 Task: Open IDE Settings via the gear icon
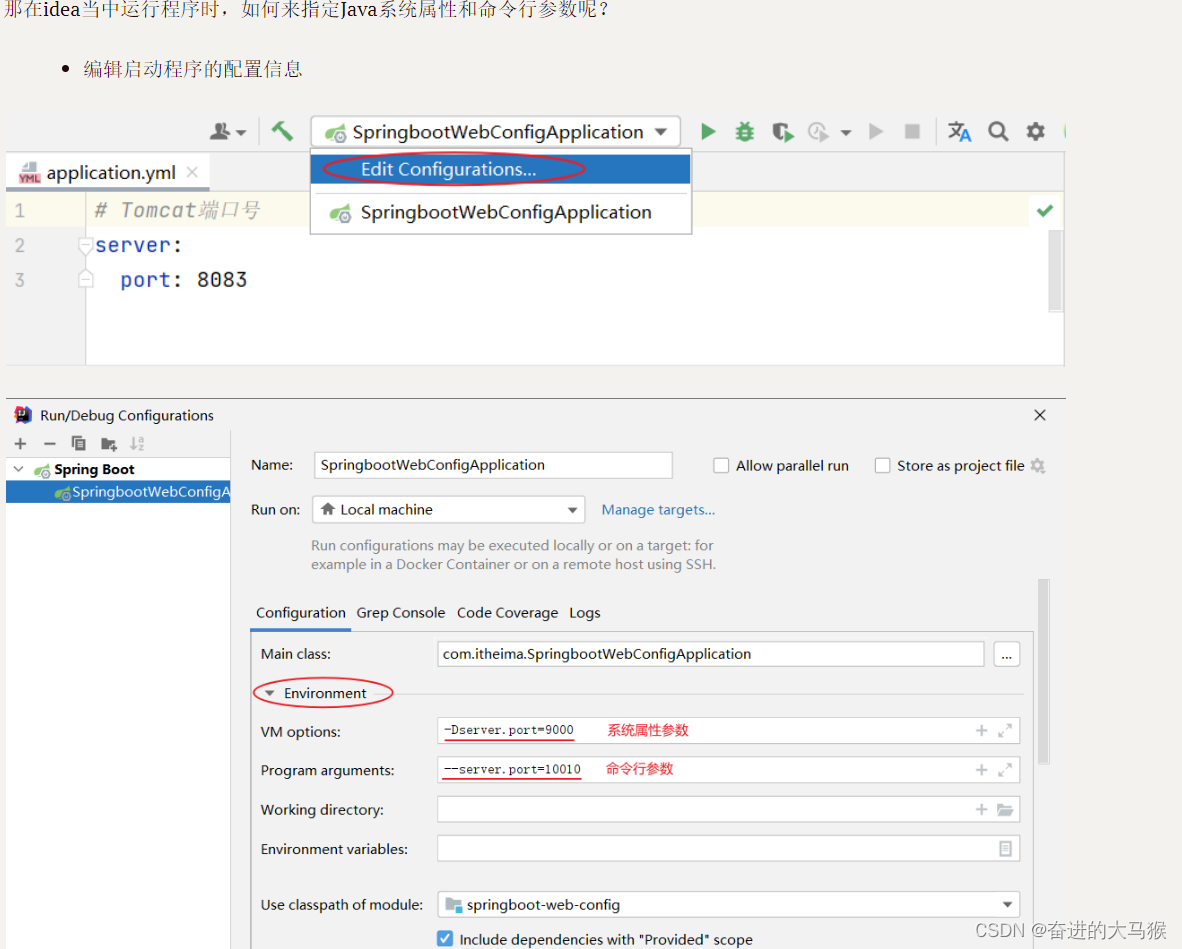(1035, 131)
